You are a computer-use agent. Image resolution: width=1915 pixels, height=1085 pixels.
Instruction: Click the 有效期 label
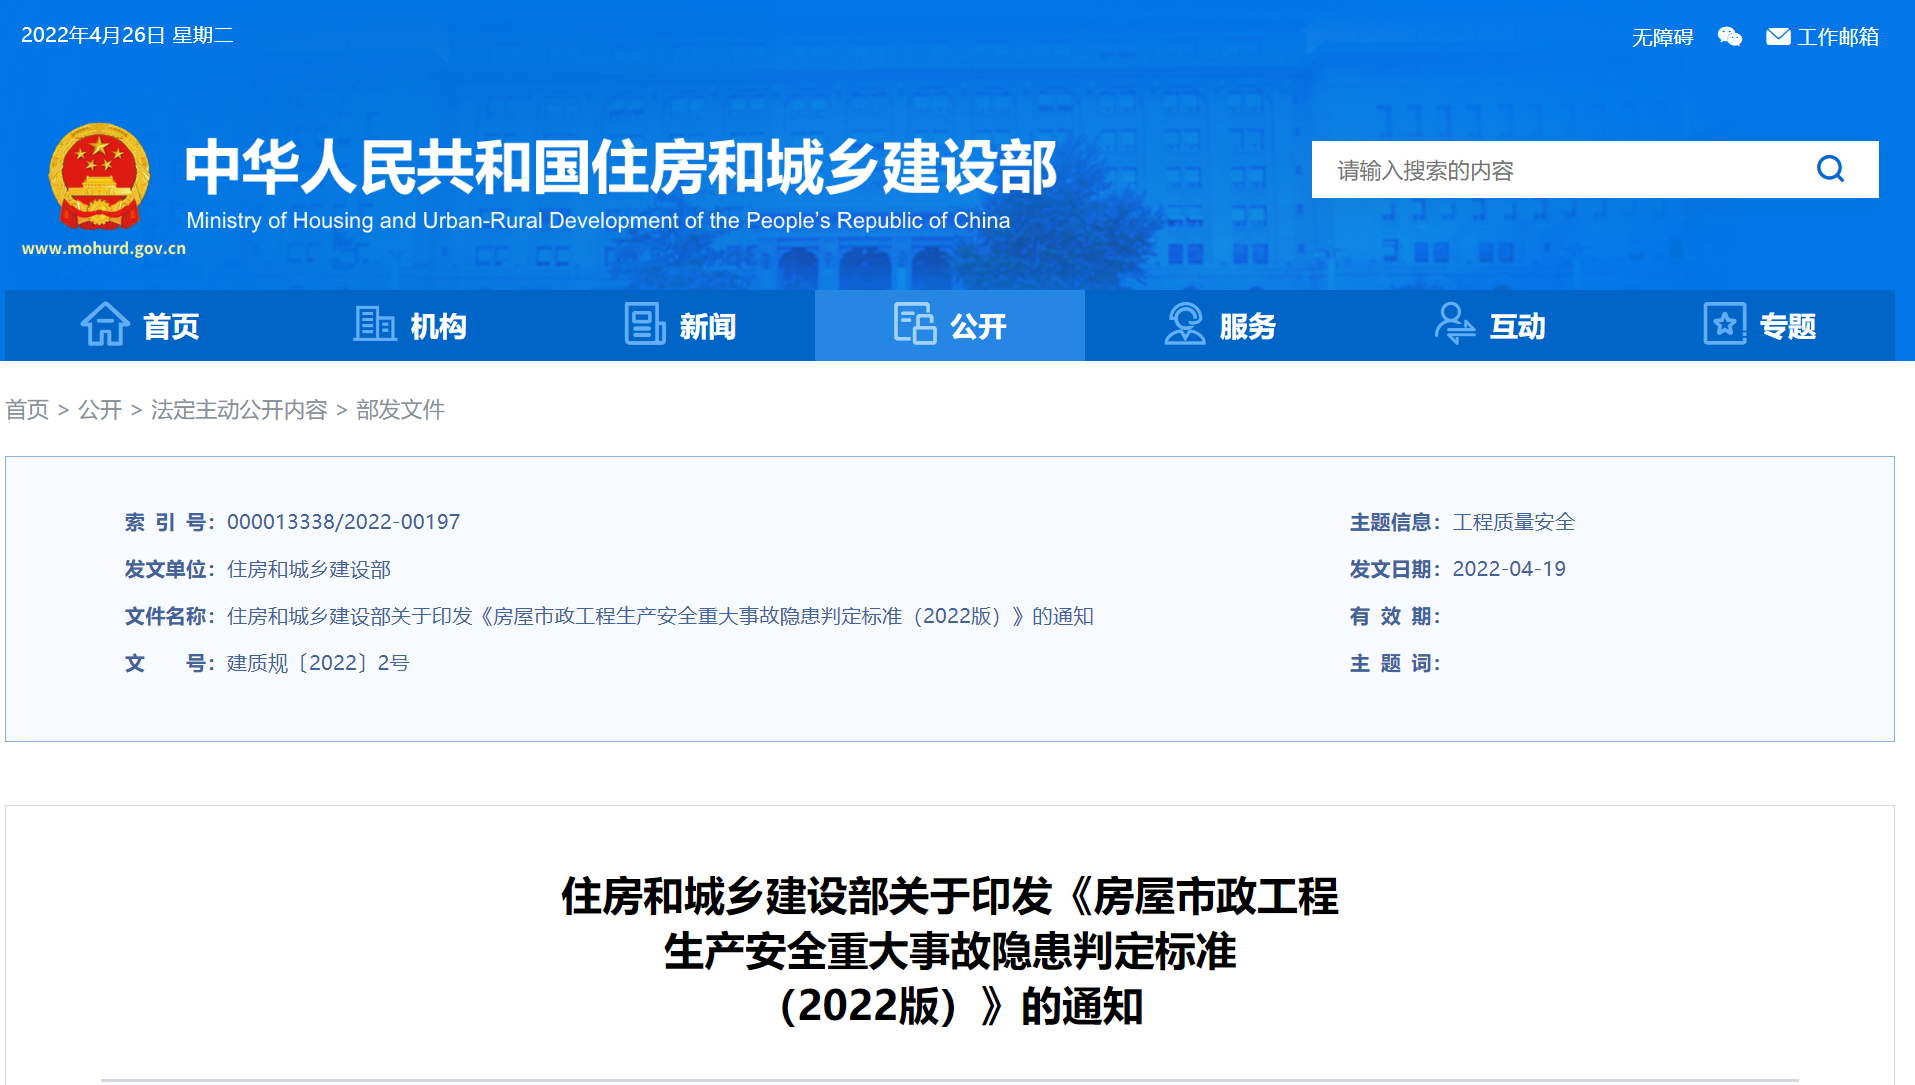1395,617
